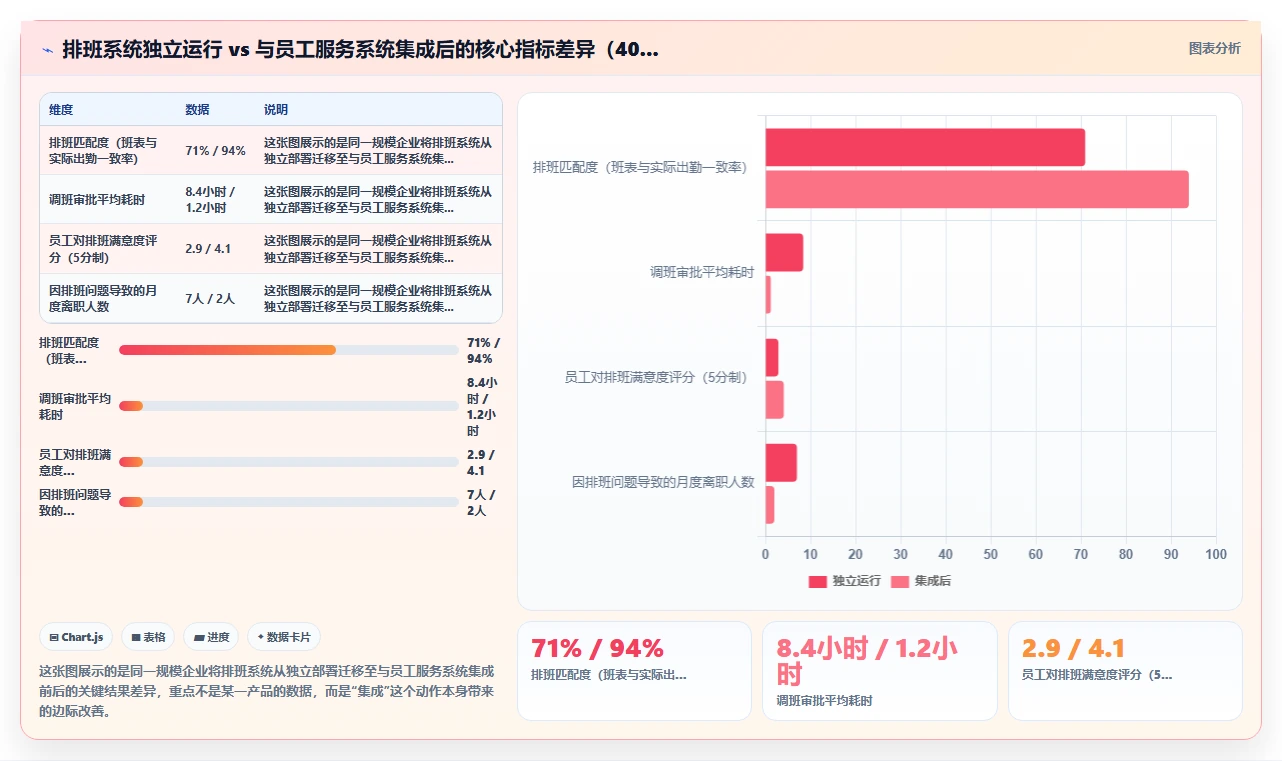Select the 进度 tag chip
Screen dimensions: 1282x761
[211, 637]
